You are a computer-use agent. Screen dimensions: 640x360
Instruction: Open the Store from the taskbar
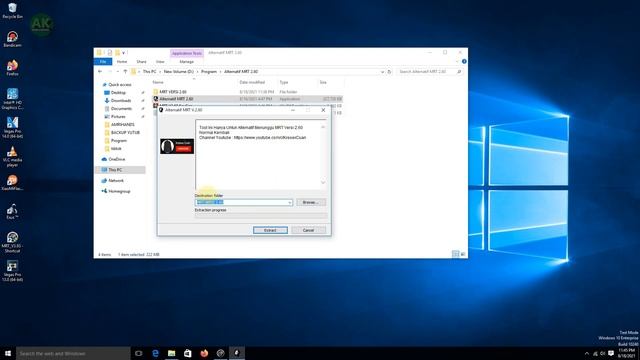click(x=188, y=353)
